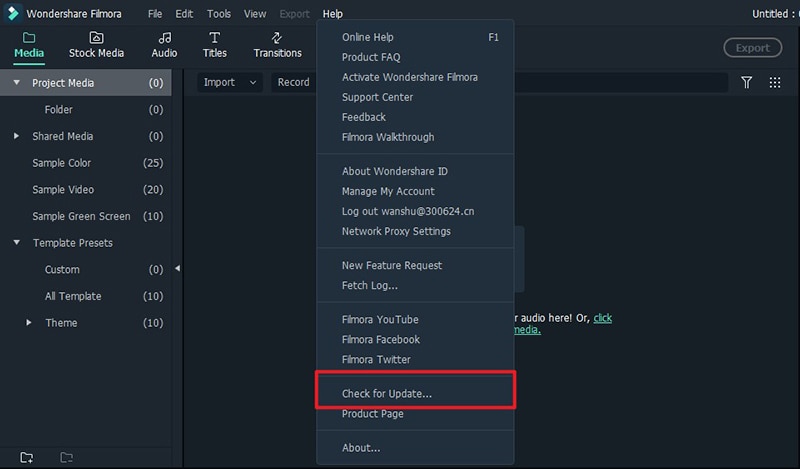Image resolution: width=800 pixels, height=469 pixels.
Task: Choose Feedback in the Help menu
Action: click(415, 117)
